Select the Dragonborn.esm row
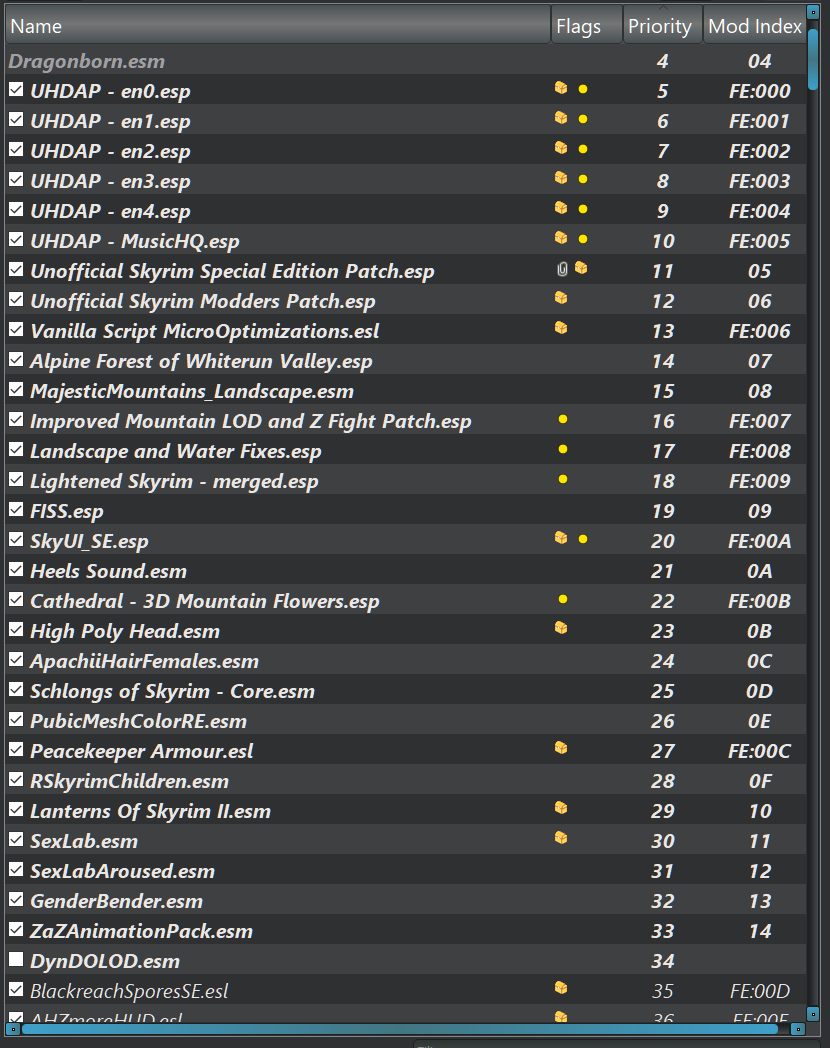 coord(406,61)
